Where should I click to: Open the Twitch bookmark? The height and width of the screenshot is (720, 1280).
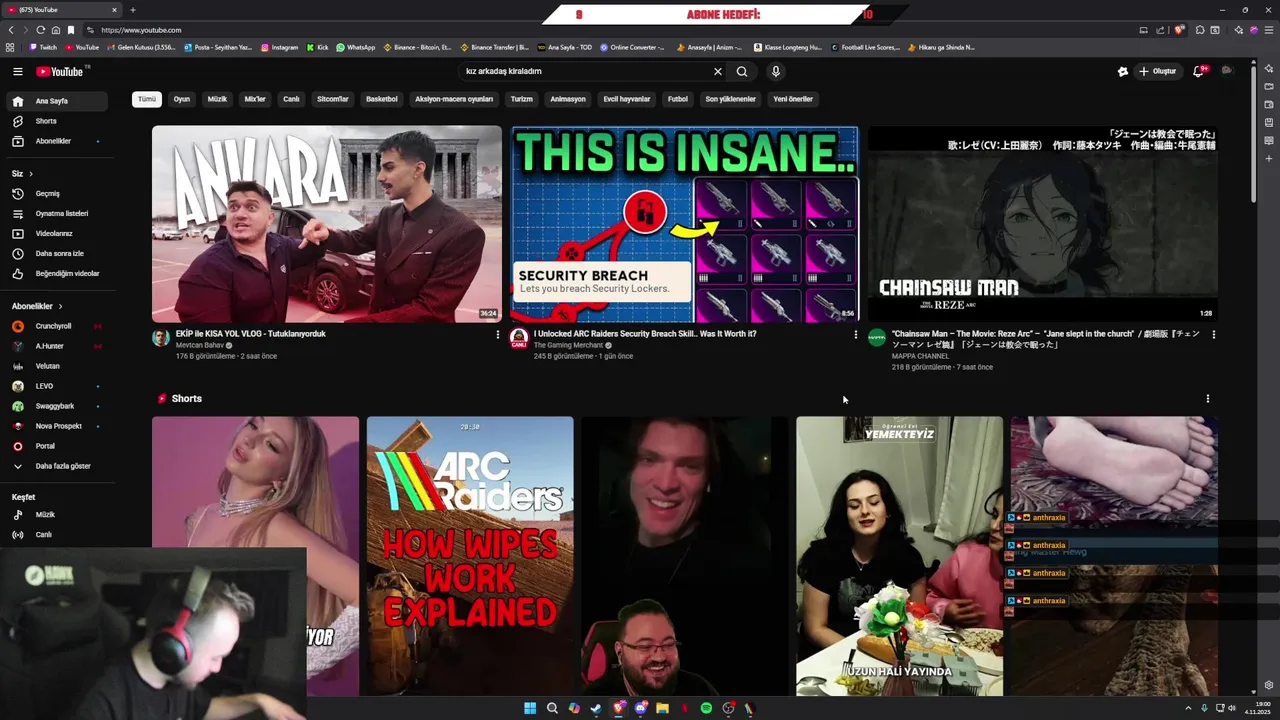[x=43, y=47]
